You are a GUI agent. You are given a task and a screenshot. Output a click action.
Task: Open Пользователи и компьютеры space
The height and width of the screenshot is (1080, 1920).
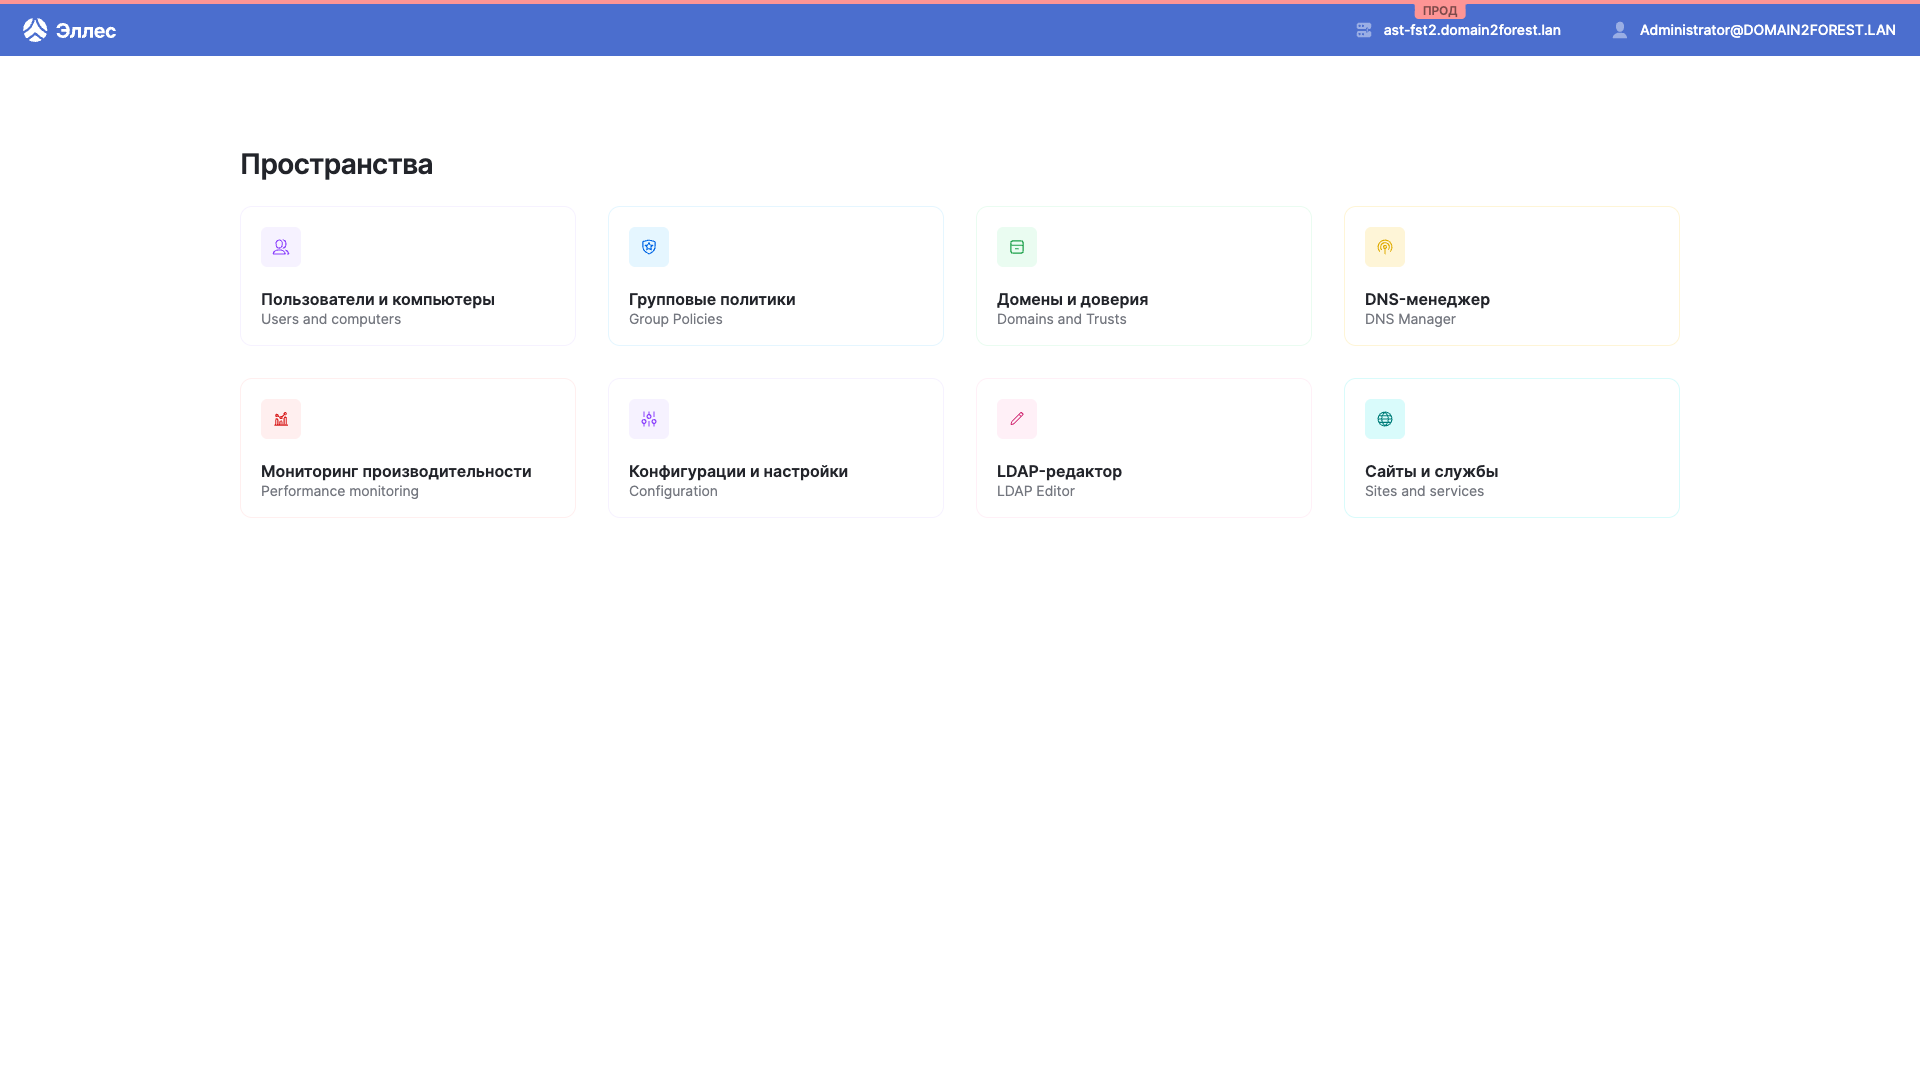(408, 276)
